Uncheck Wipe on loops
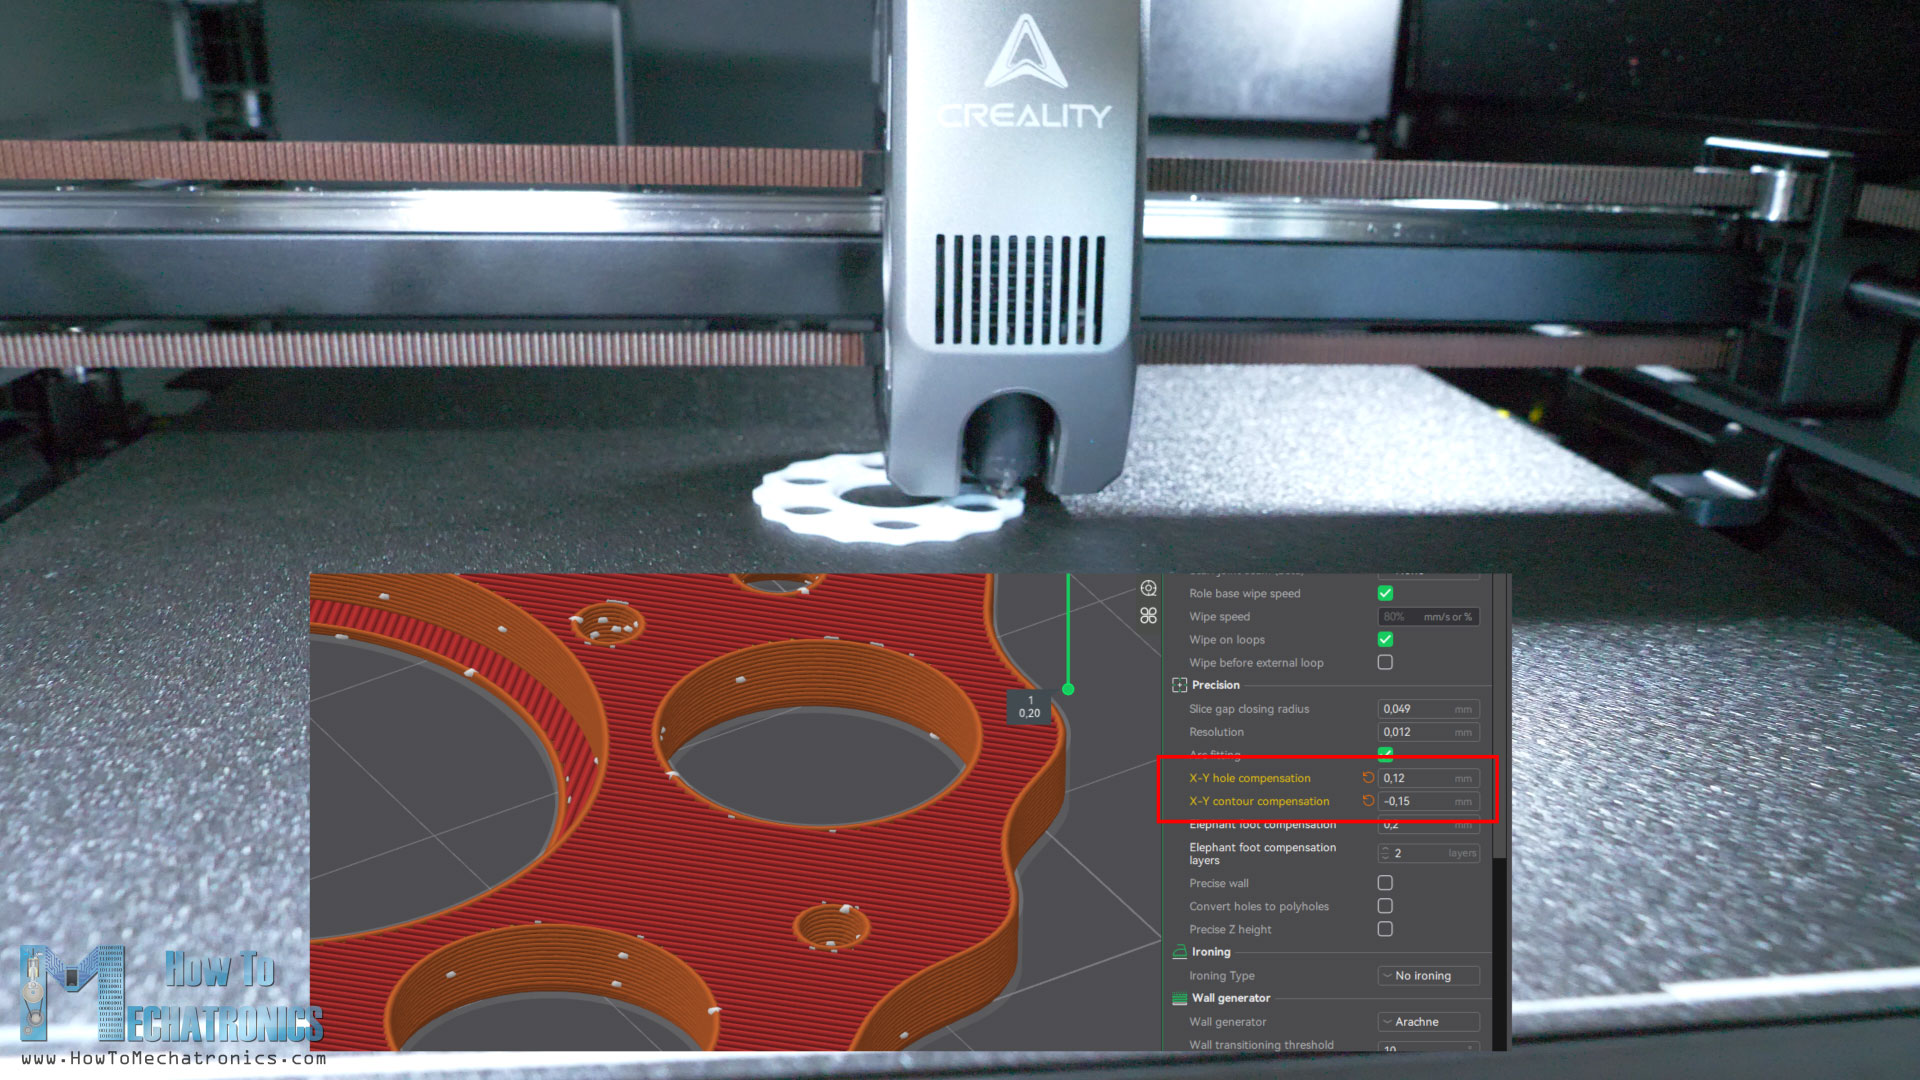 pyautogui.click(x=1385, y=639)
